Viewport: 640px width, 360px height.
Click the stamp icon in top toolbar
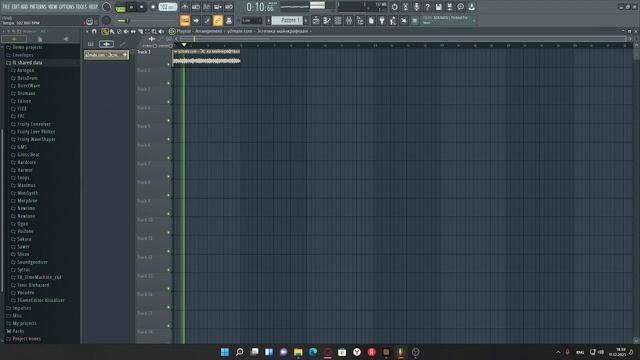click(229, 20)
